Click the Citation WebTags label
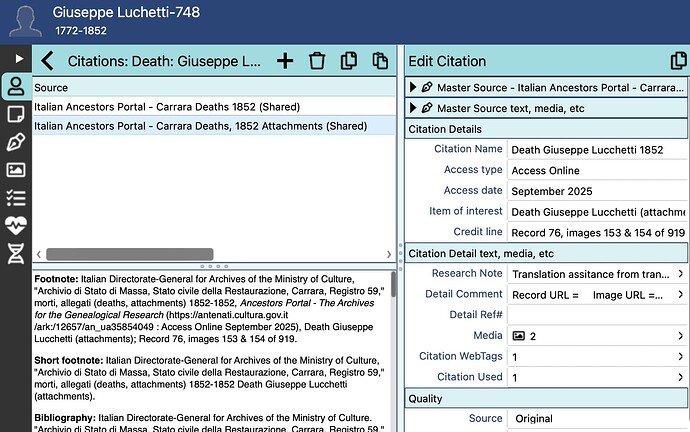Image resolution: width=690 pixels, height=432 pixels. [460, 356]
